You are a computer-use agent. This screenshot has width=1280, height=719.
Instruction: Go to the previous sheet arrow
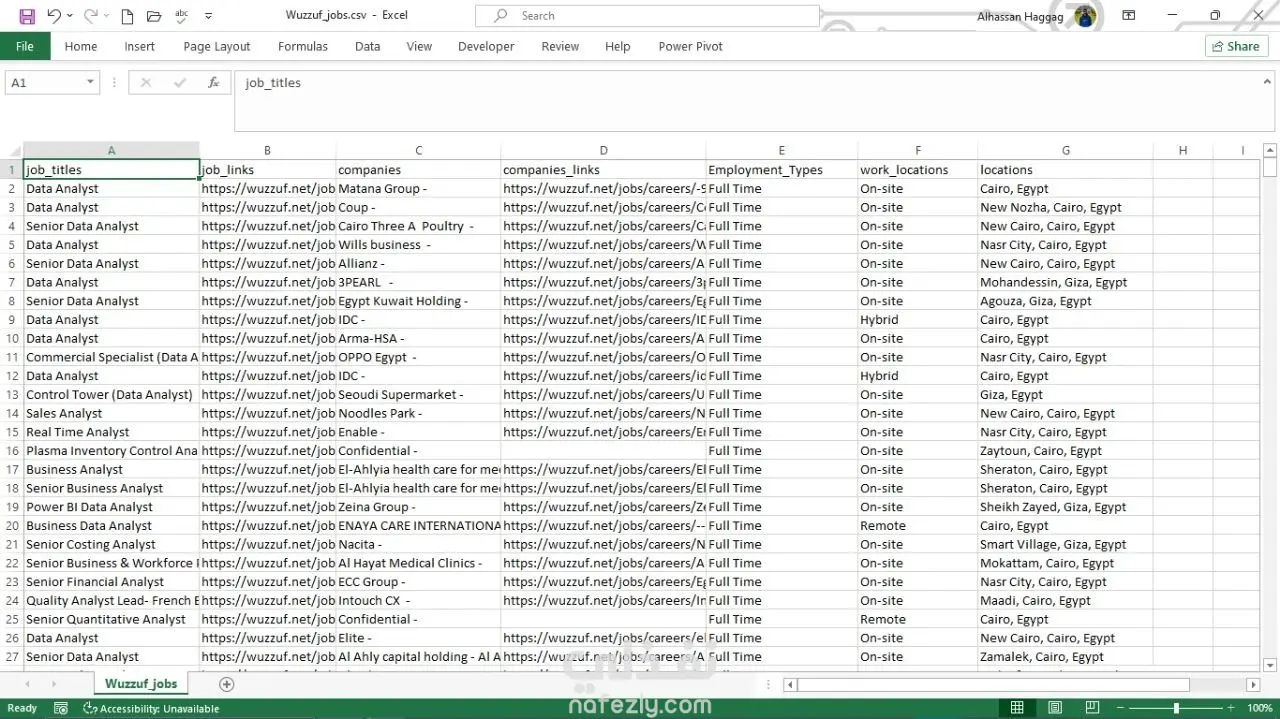pos(27,684)
